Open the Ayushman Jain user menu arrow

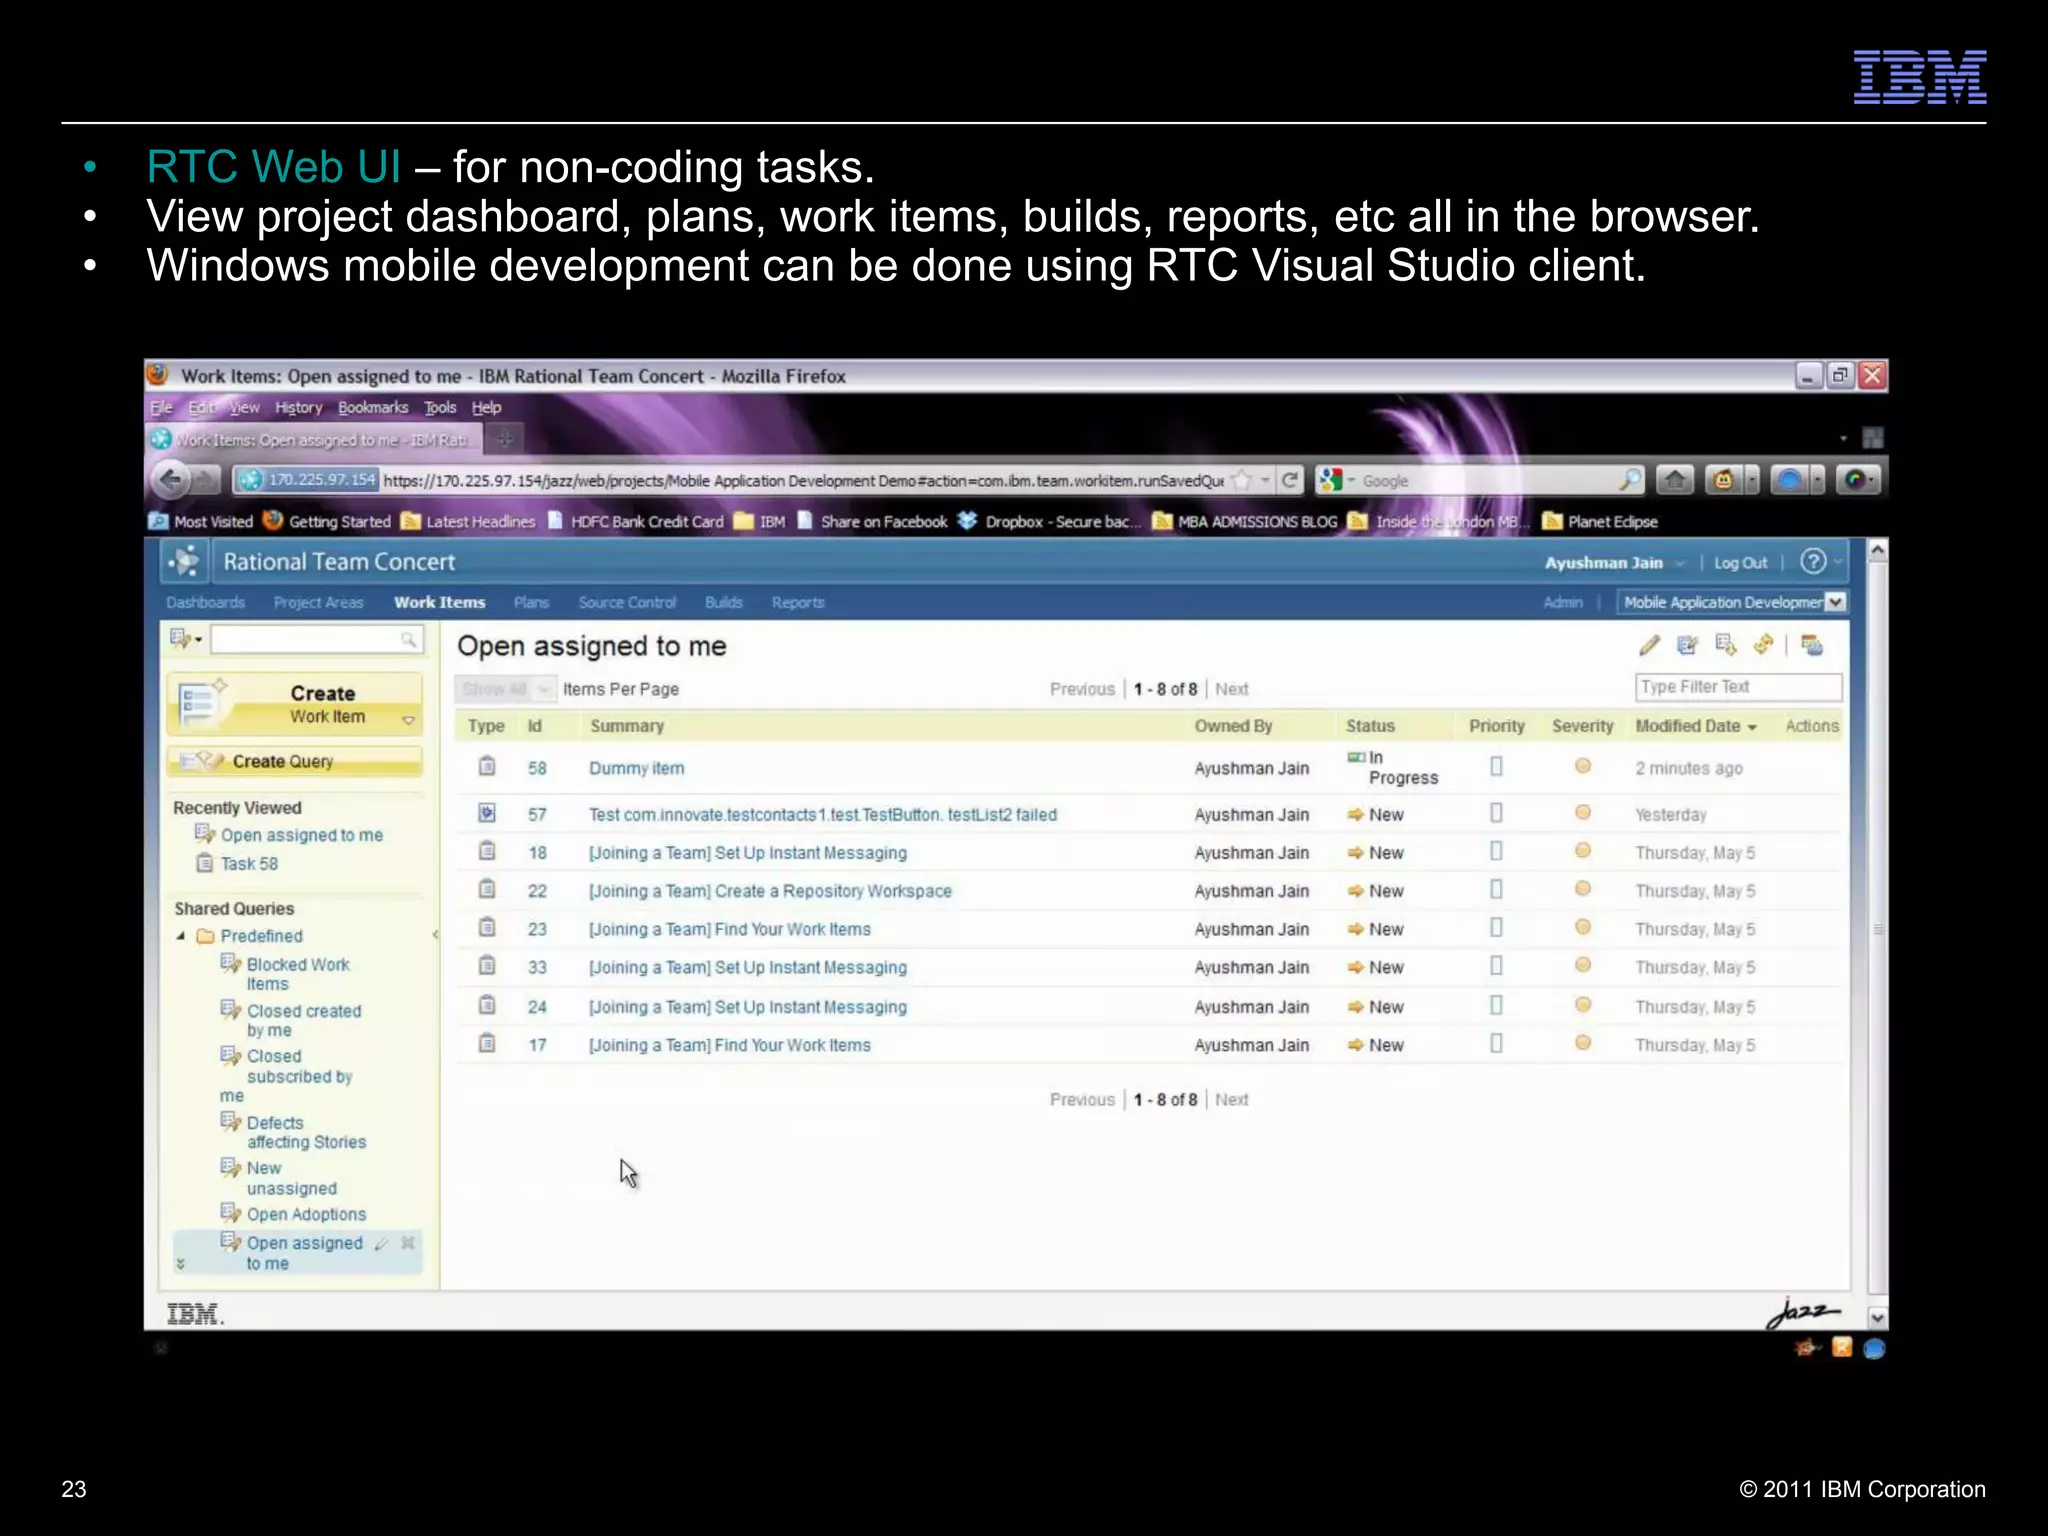[1680, 563]
